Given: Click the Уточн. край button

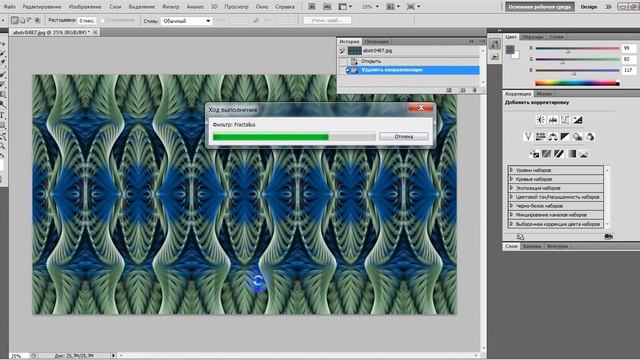Looking at the screenshot, I should [327, 20].
